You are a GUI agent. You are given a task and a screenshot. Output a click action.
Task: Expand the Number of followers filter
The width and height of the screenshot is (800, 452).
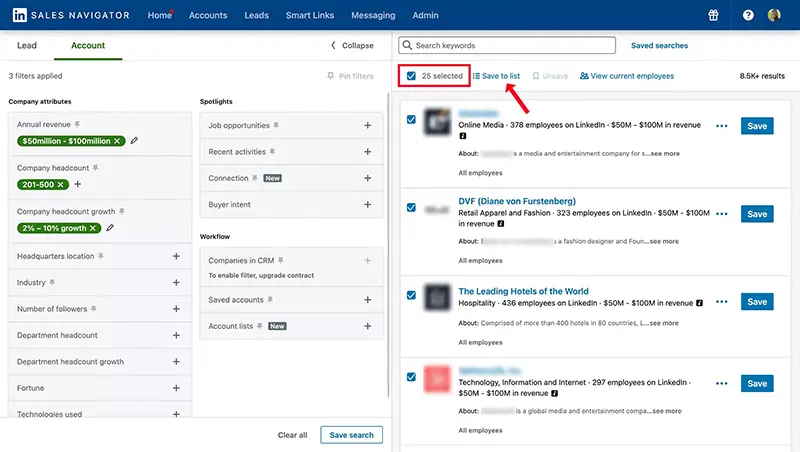pos(176,309)
